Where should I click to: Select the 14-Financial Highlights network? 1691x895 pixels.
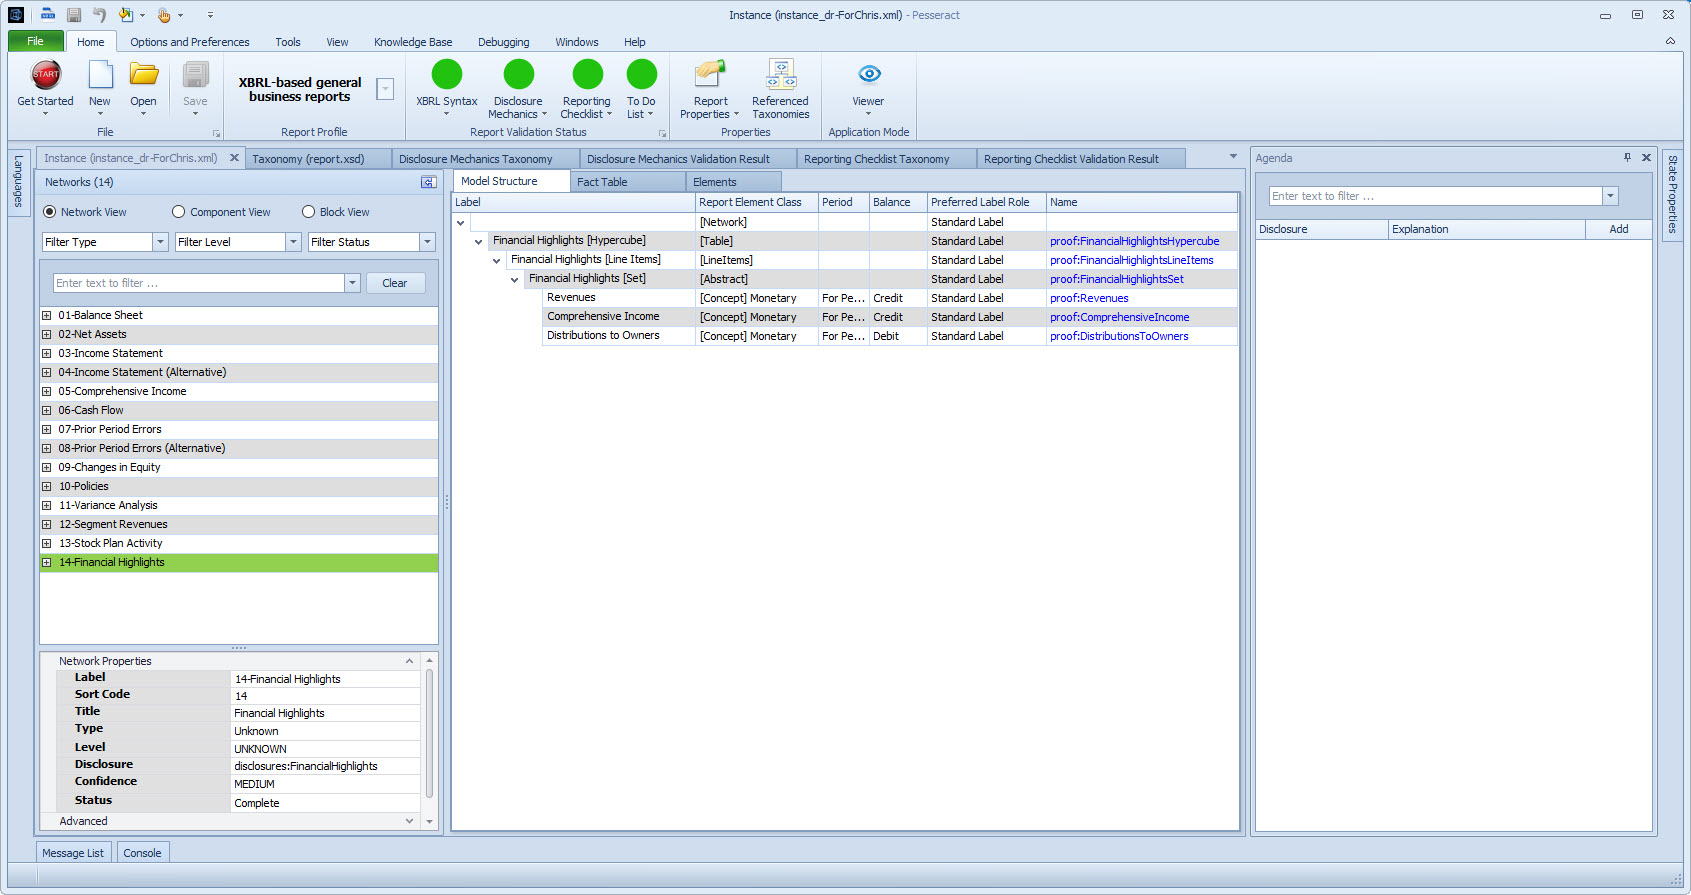[239, 562]
